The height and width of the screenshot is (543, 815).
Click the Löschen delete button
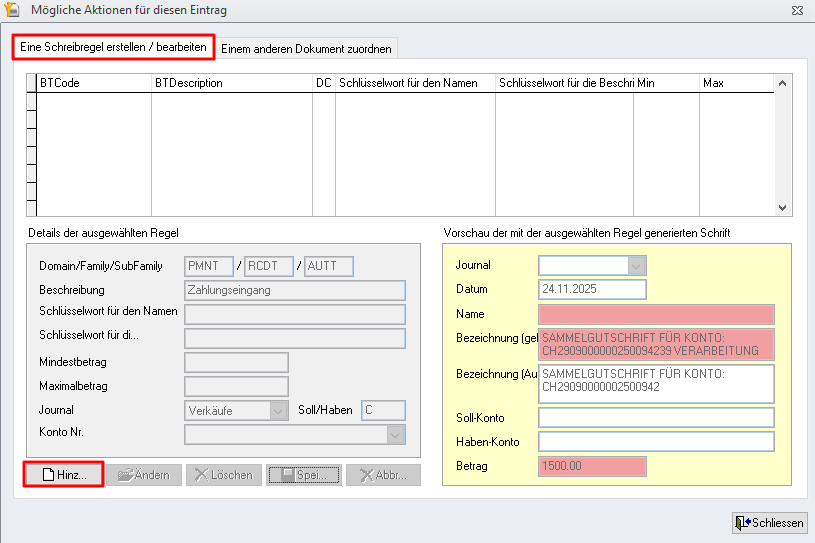click(x=223, y=475)
